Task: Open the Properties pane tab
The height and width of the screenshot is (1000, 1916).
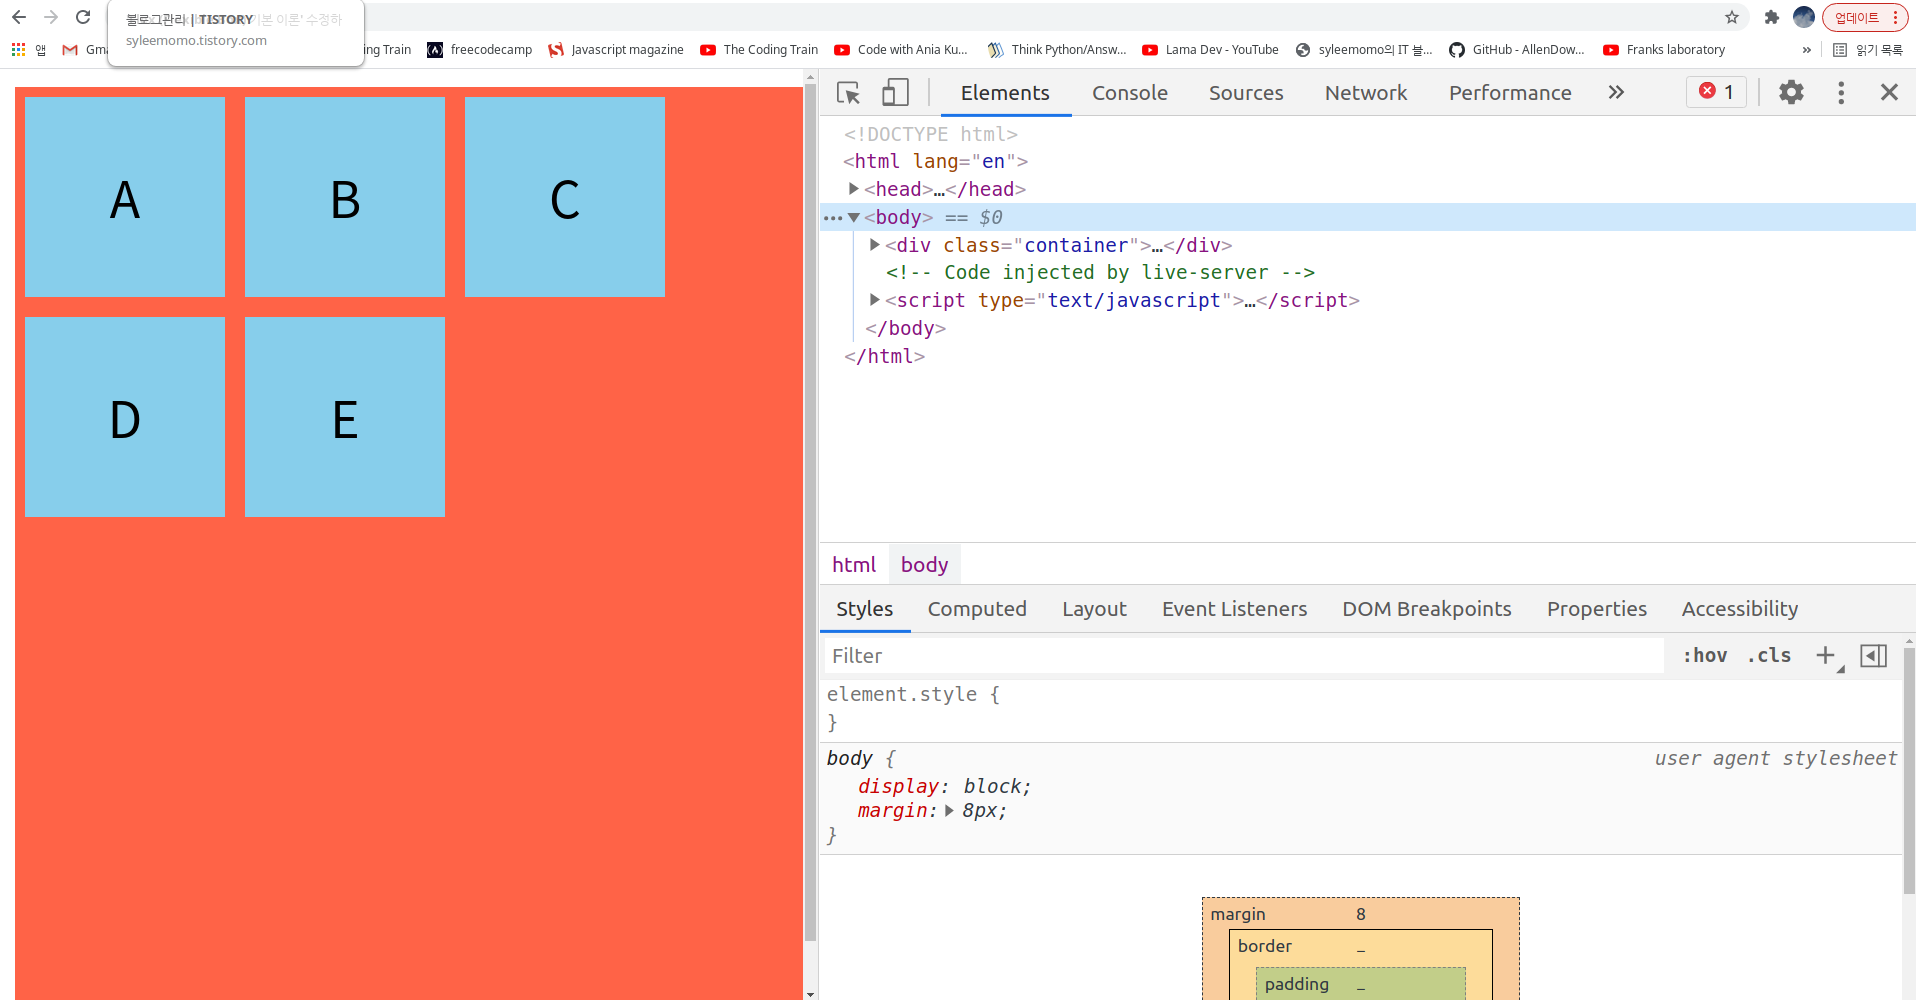Action: coord(1597,609)
